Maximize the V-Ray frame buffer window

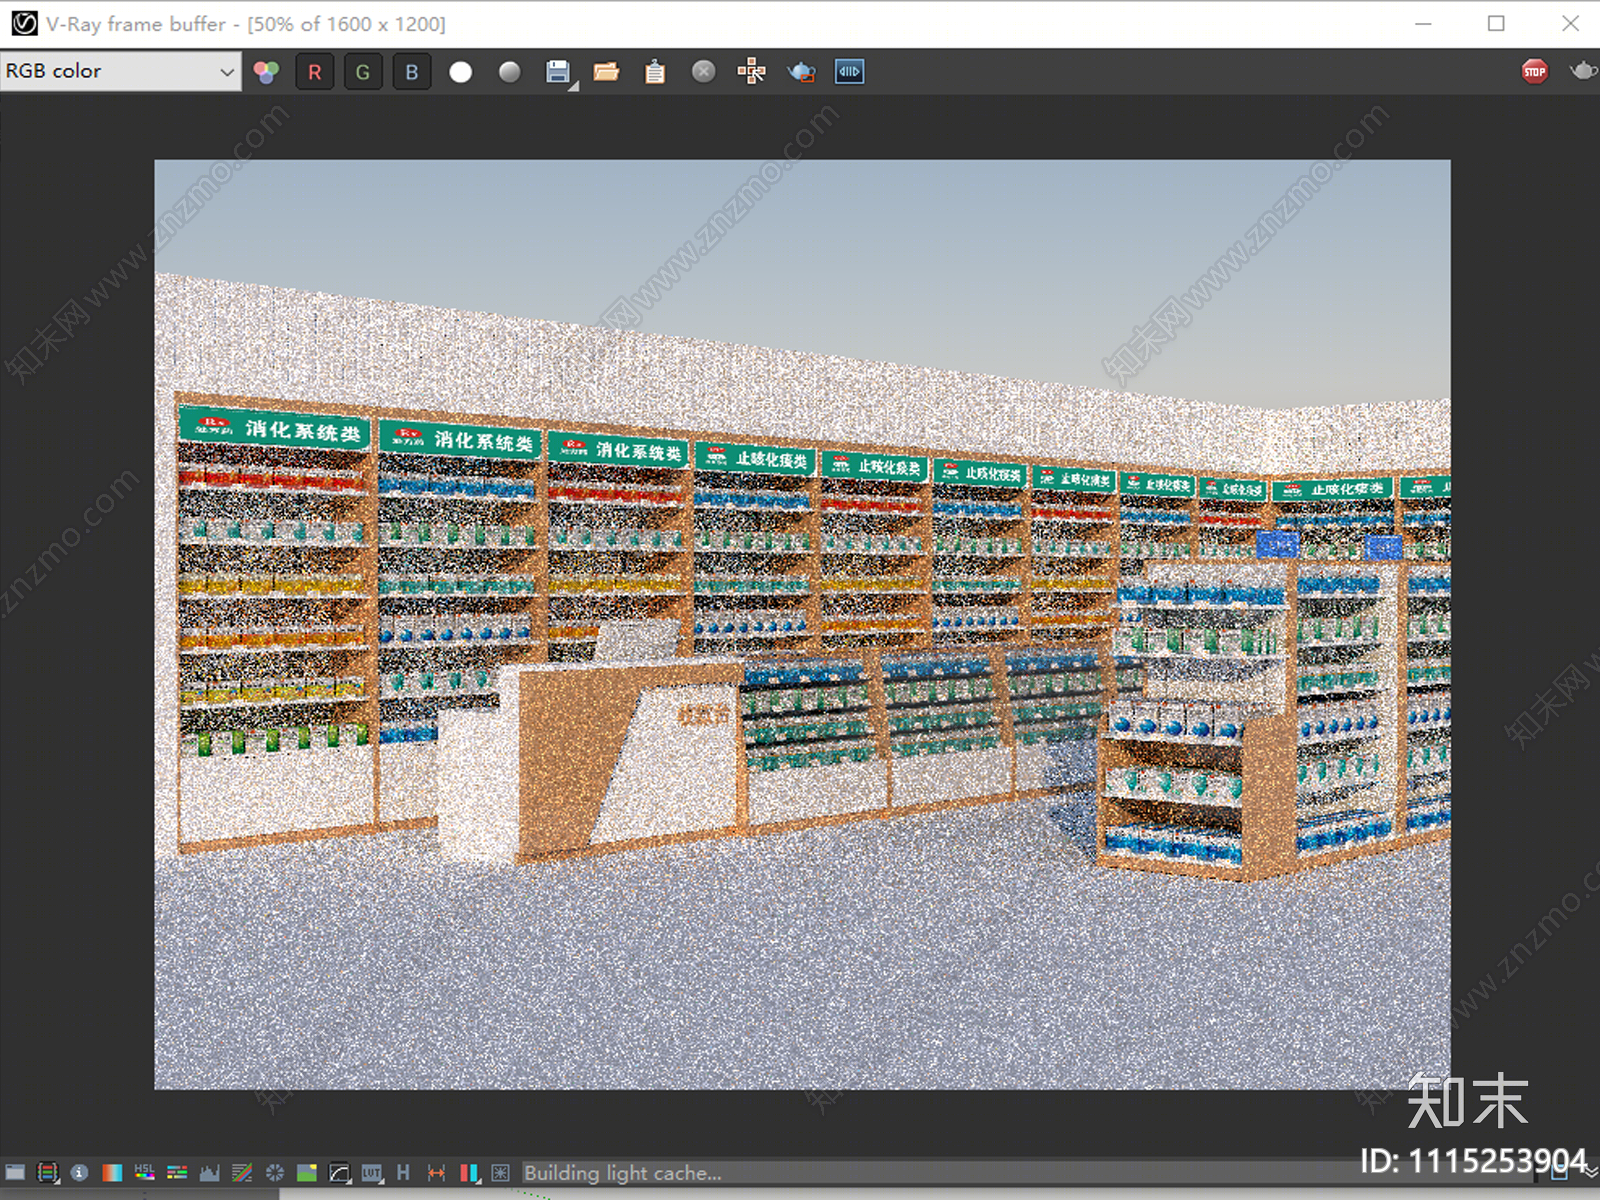[x=1496, y=23]
